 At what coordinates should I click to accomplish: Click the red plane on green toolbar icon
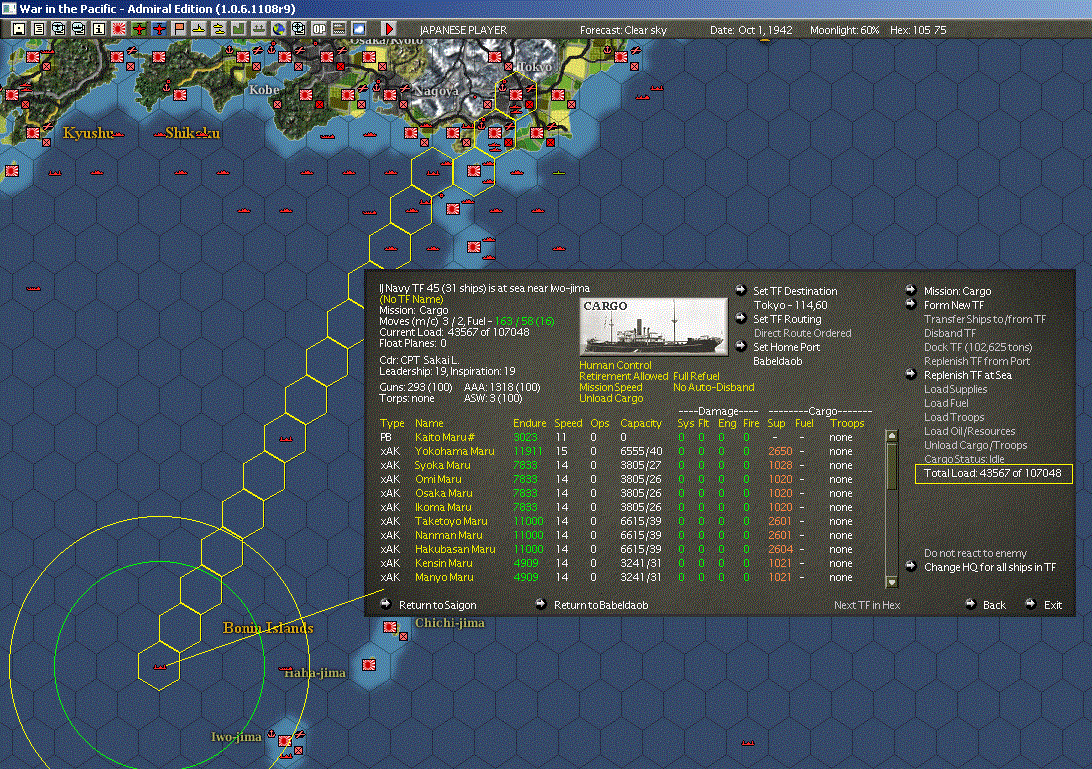click(x=139, y=29)
